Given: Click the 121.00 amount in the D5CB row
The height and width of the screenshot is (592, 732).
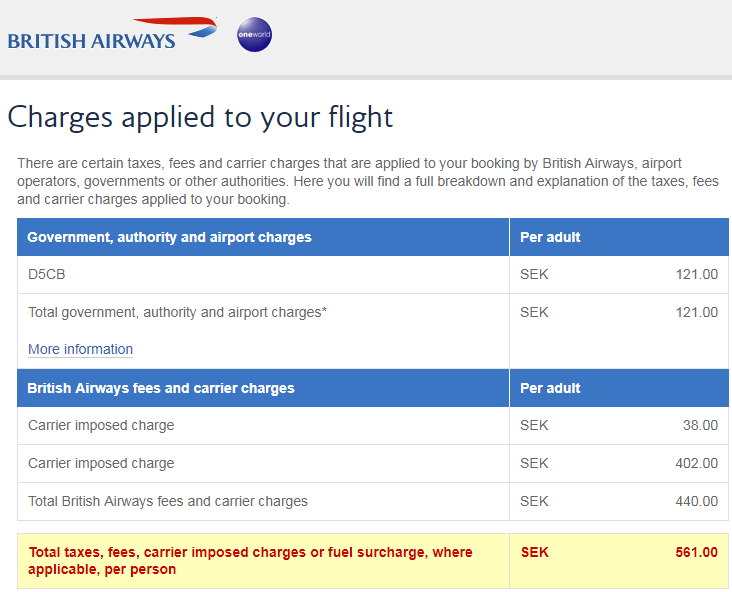Looking at the screenshot, I should click(x=696, y=274).
